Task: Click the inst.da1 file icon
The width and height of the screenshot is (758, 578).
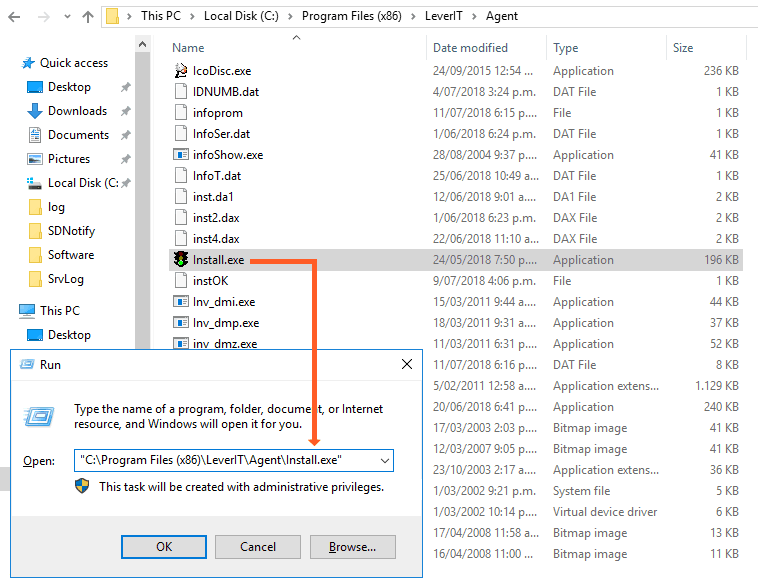Action: [x=181, y=197]
